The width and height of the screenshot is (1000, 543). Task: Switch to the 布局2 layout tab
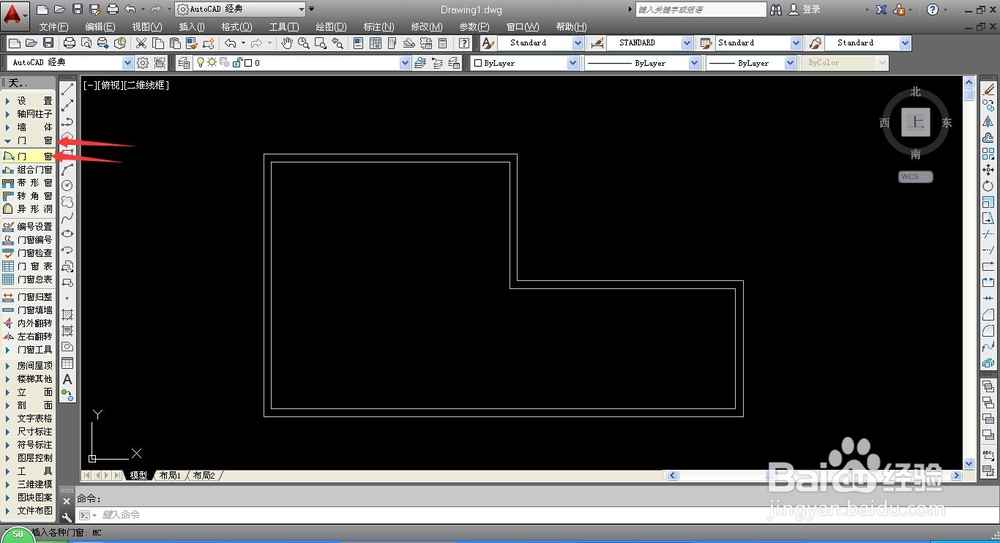tap(204, 475)
